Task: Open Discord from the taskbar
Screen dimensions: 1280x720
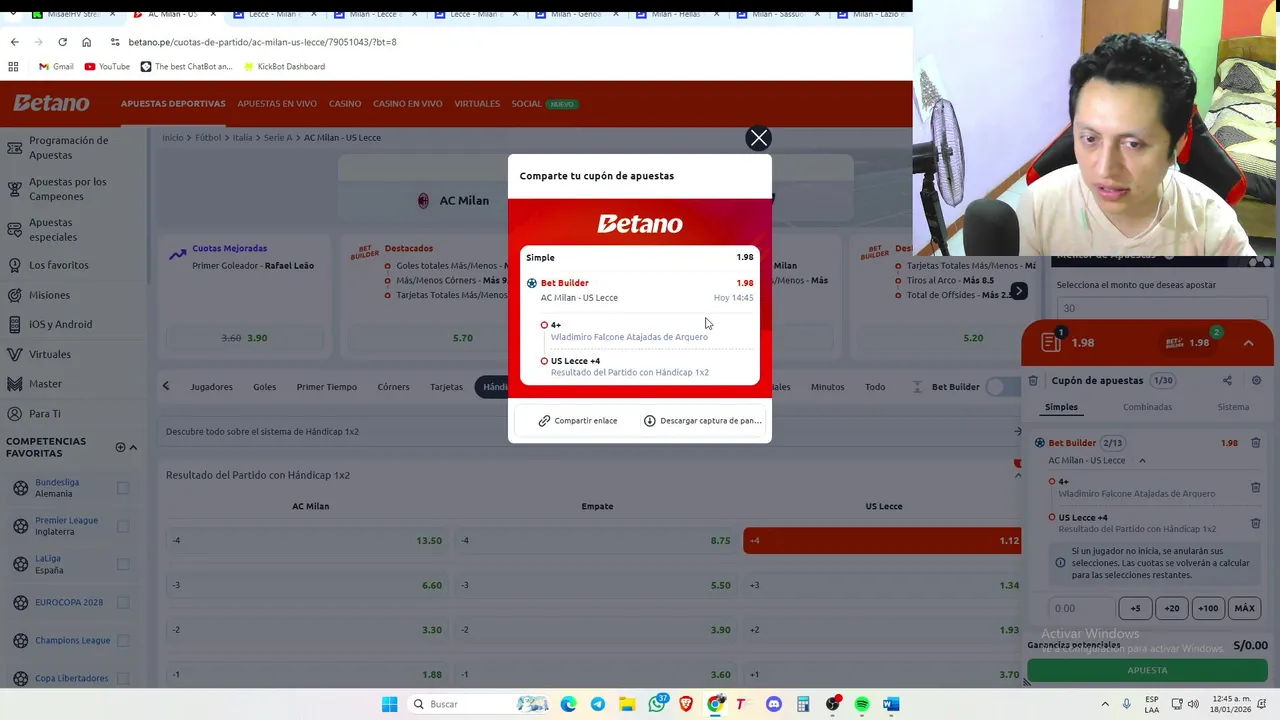Action: (773, 704)
